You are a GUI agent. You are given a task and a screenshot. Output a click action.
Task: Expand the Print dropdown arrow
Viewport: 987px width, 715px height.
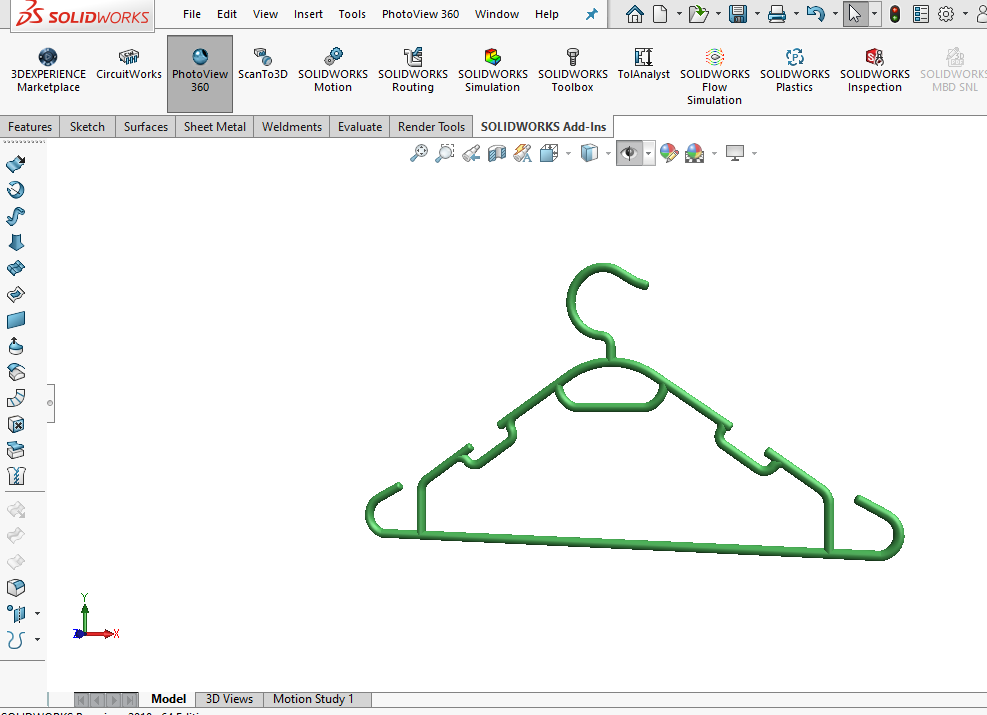point(796,14)
